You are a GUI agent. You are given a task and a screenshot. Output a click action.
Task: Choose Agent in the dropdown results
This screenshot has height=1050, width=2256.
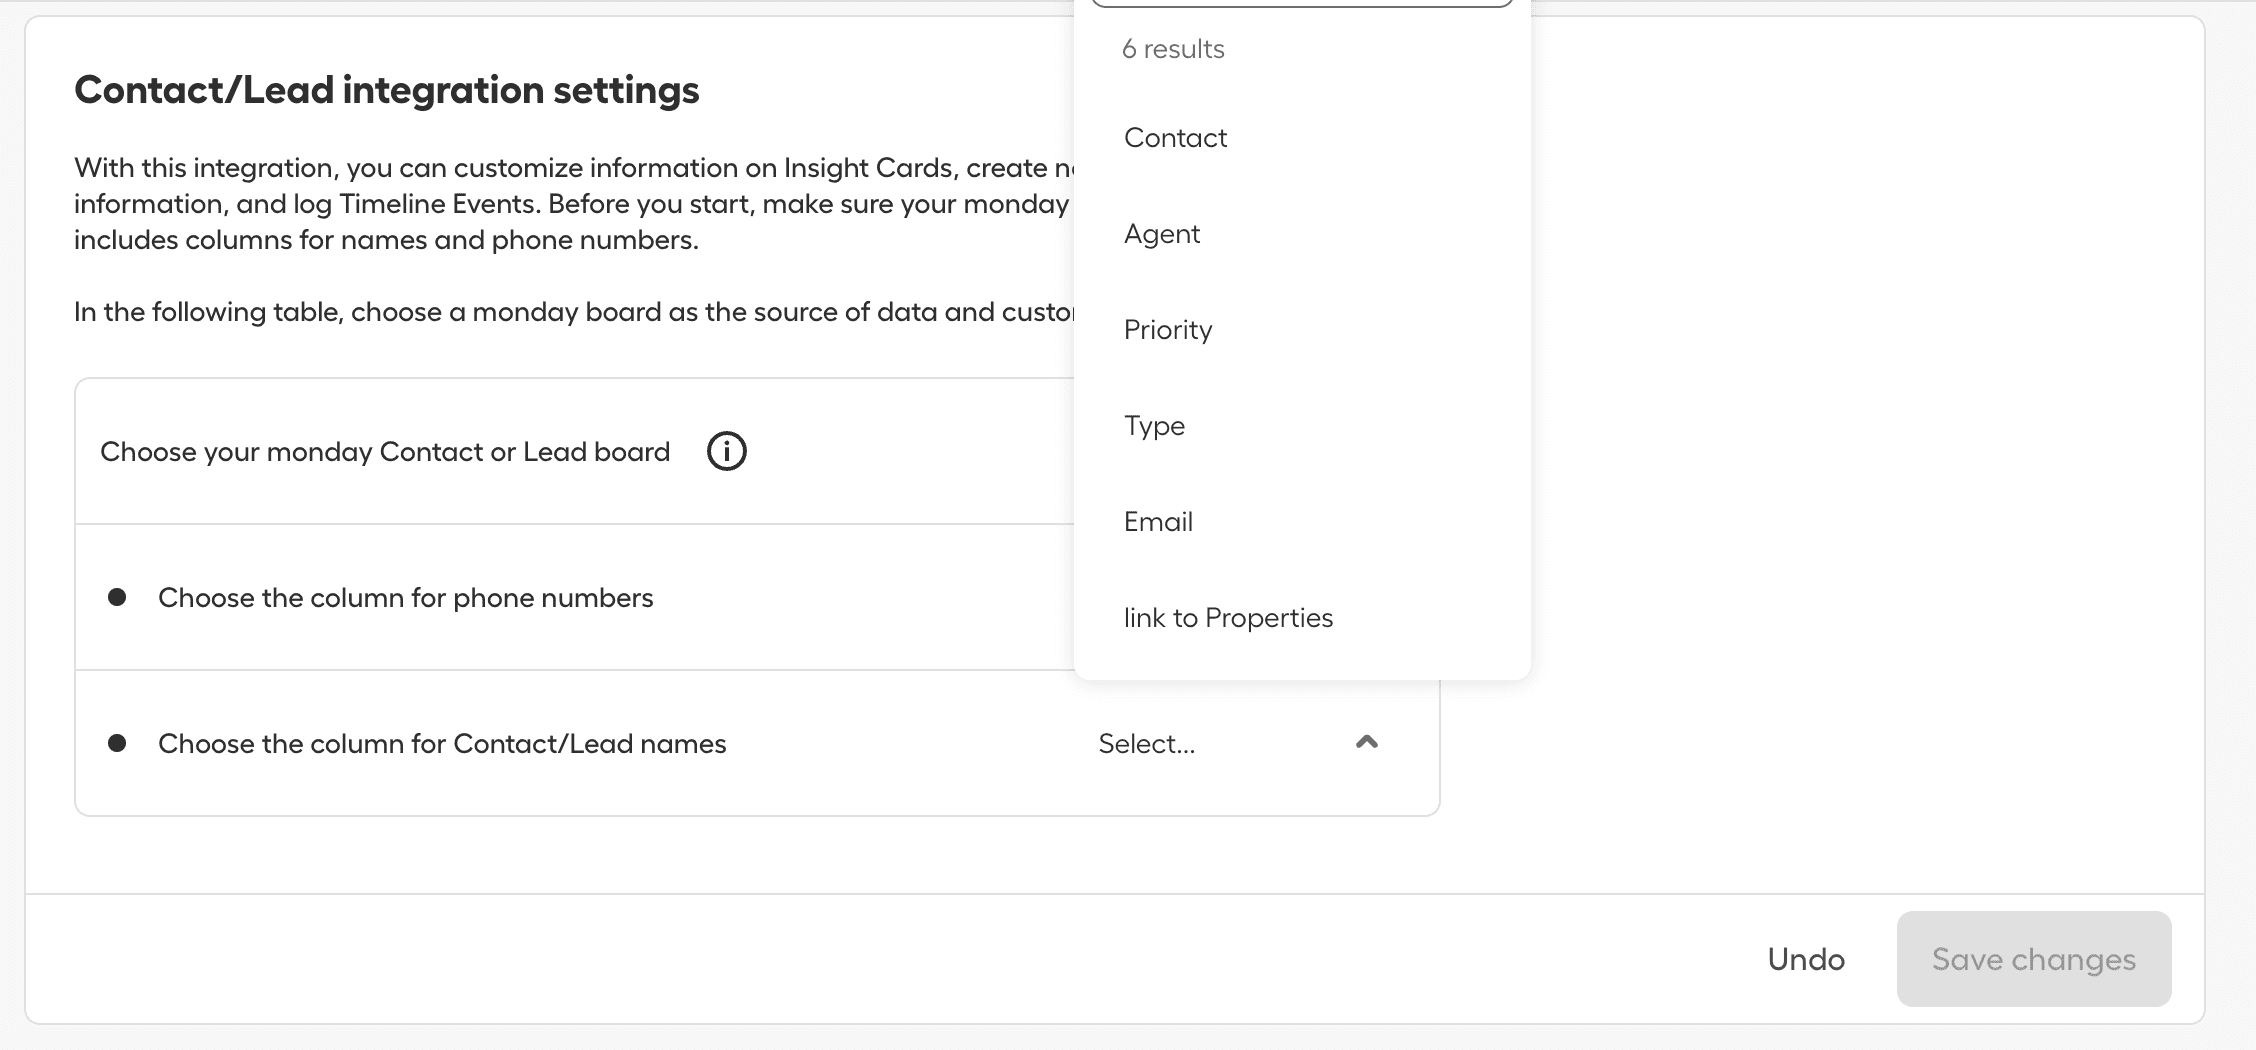pyautogui.click(x=1162, y=234)
